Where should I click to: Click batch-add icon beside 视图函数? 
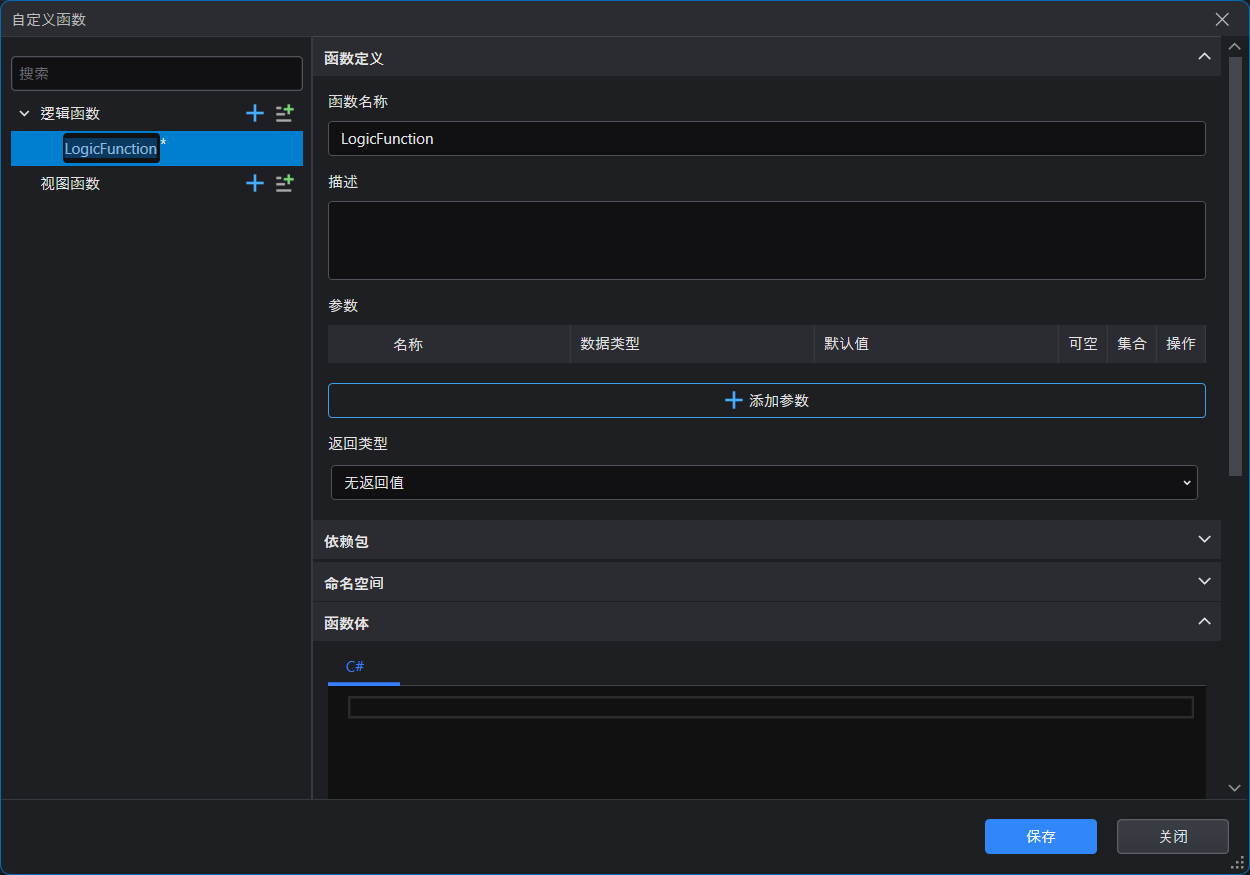285,183
